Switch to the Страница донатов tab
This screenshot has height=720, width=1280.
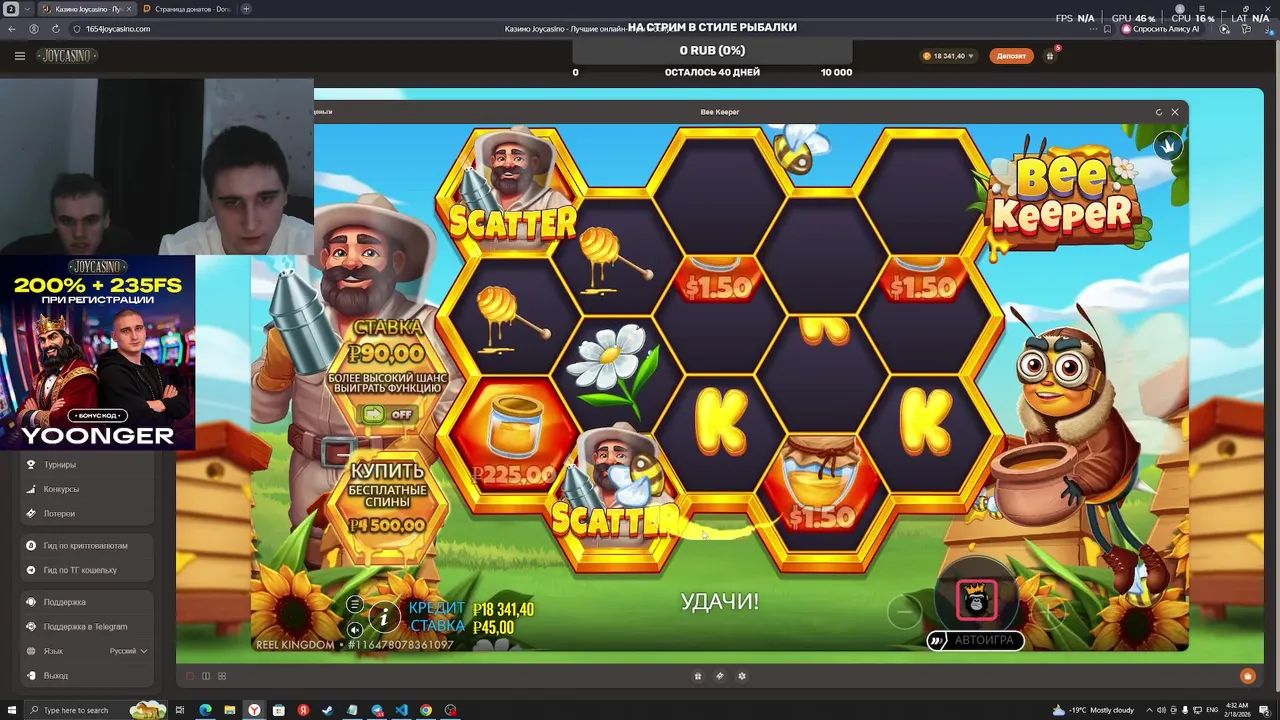click(x=186, y=9)
